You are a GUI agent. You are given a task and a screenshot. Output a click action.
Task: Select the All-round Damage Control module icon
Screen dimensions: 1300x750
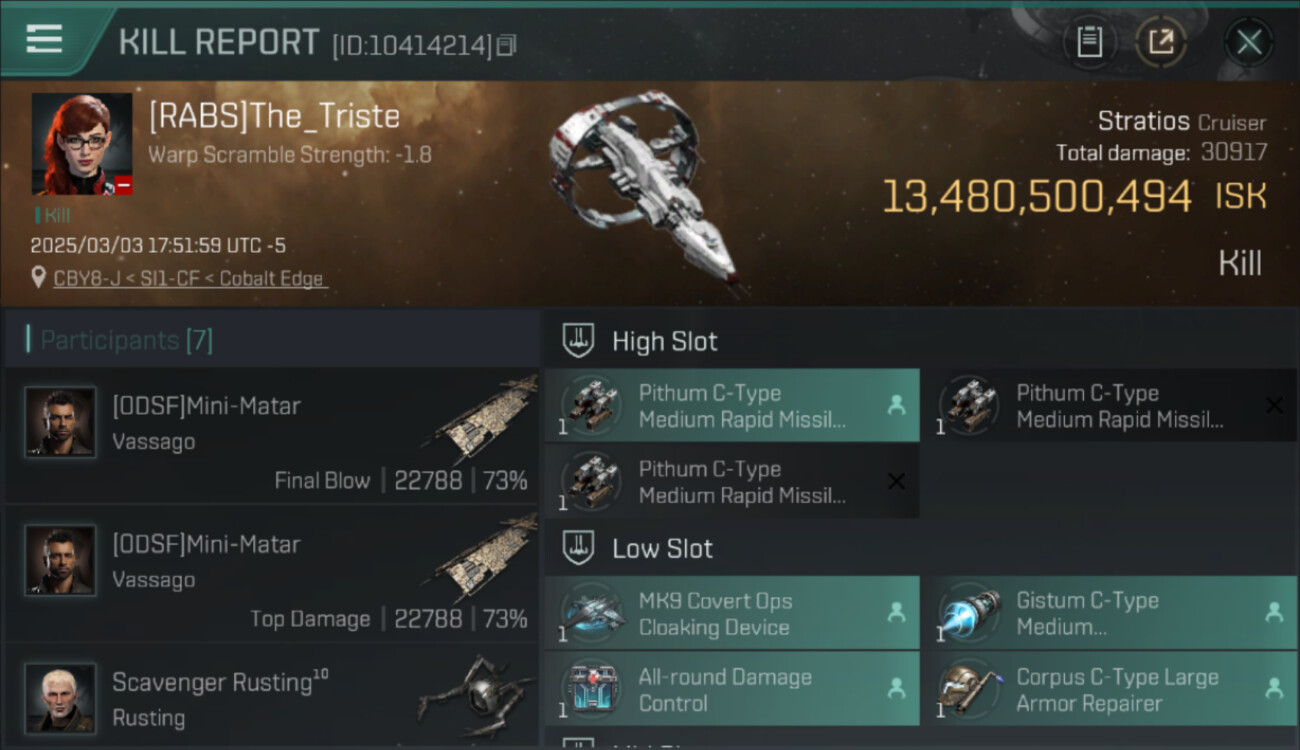(x=593, y=689)
